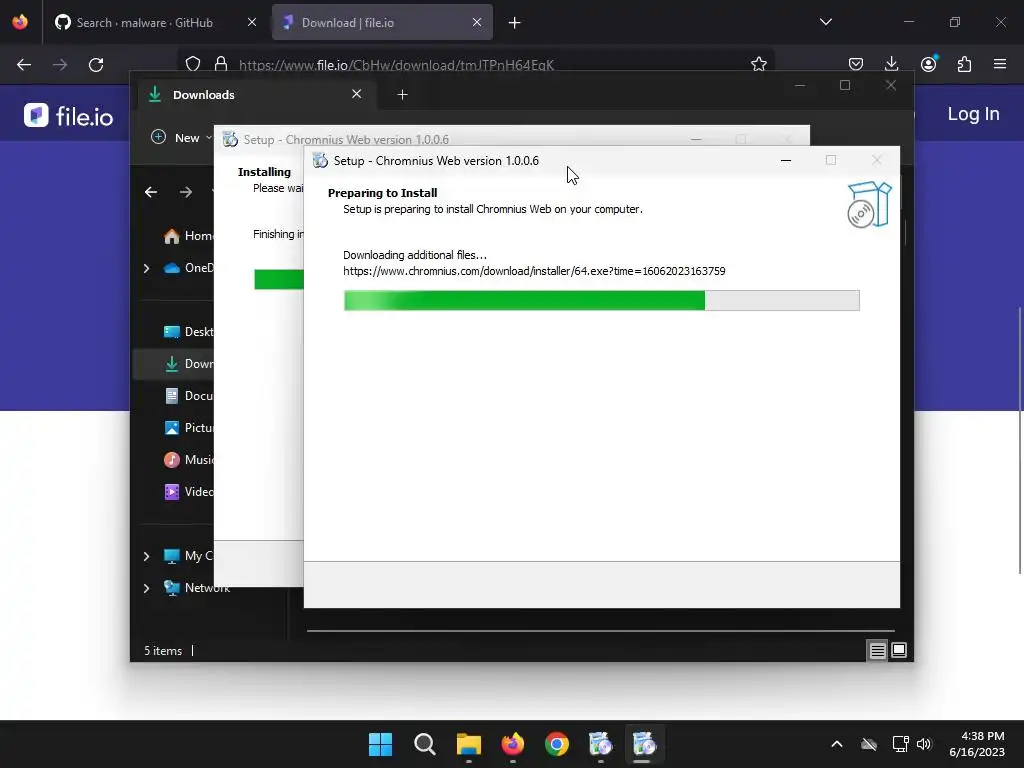
Task: Open the Windows Start menu
Action: click(x=380, y=744)
